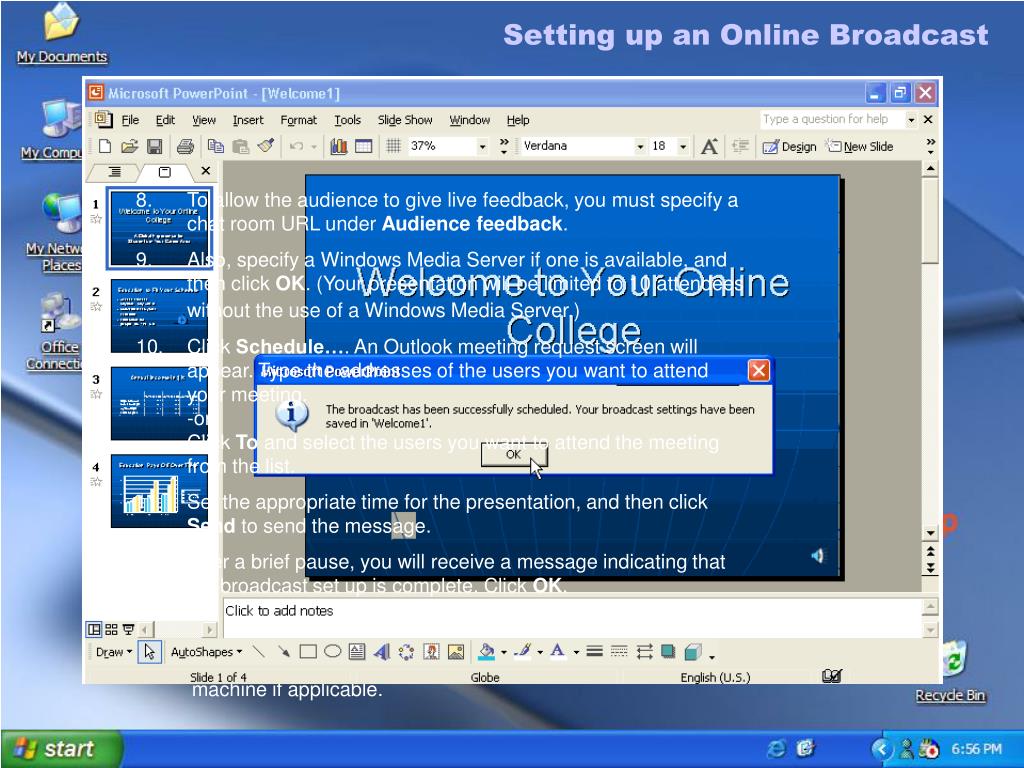Select the Format Painter brush
This screenshot has width=1024, height=768.
coord(265,146)
